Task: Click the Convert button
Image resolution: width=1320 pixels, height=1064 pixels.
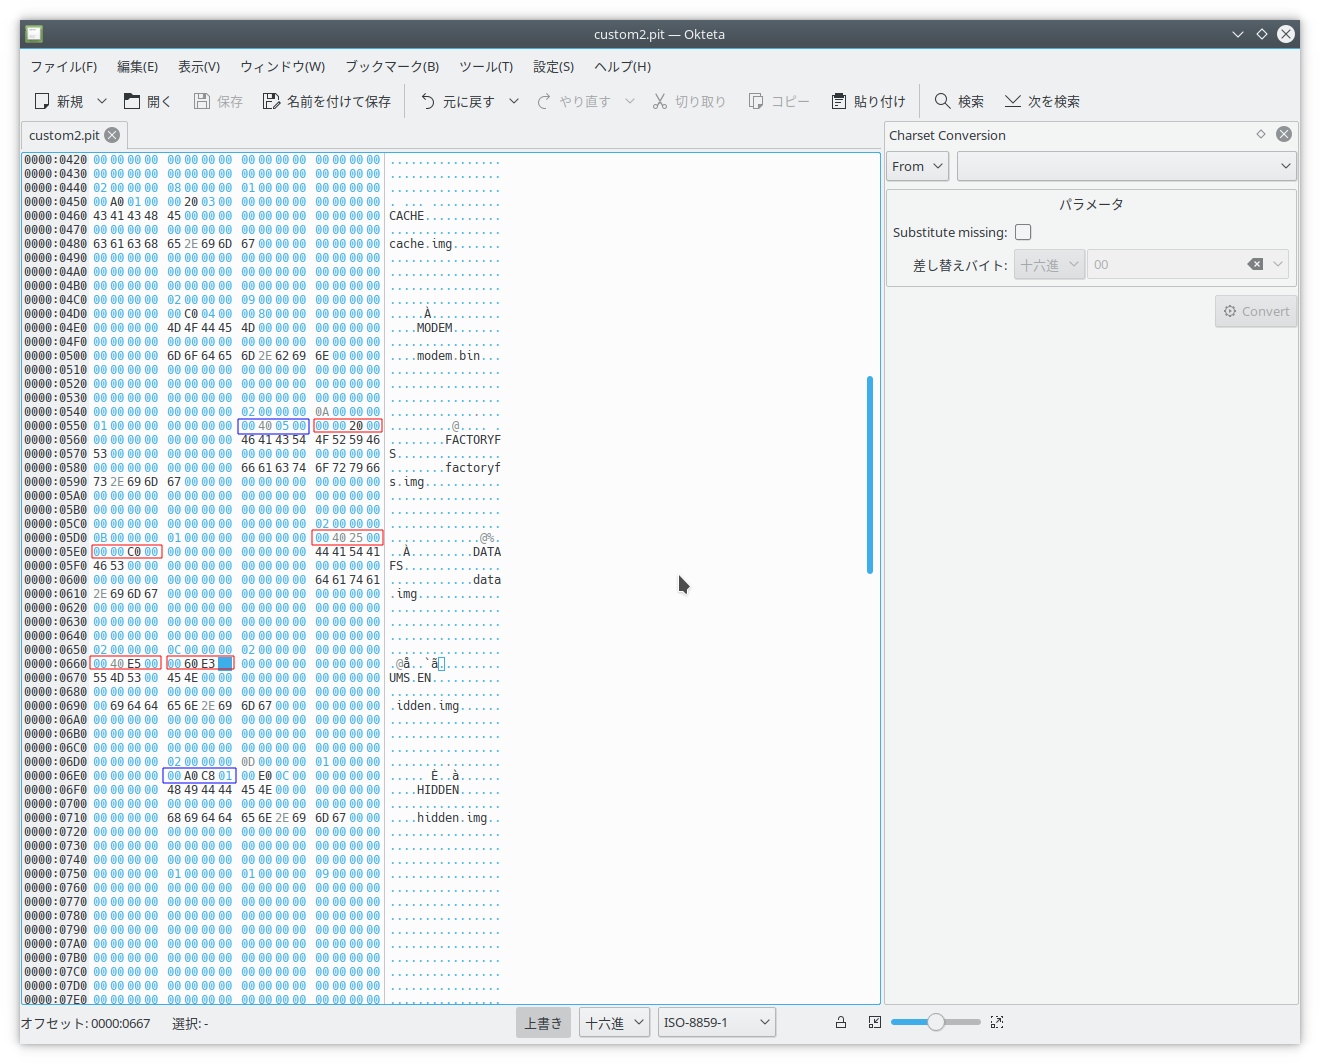Action: 1256,311
